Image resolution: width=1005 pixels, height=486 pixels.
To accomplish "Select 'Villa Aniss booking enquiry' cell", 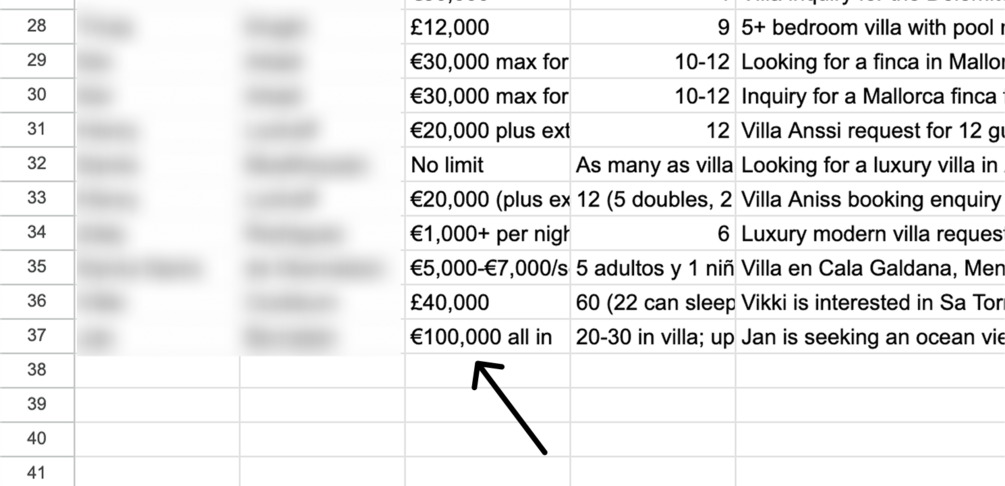I will coord(870,199).
